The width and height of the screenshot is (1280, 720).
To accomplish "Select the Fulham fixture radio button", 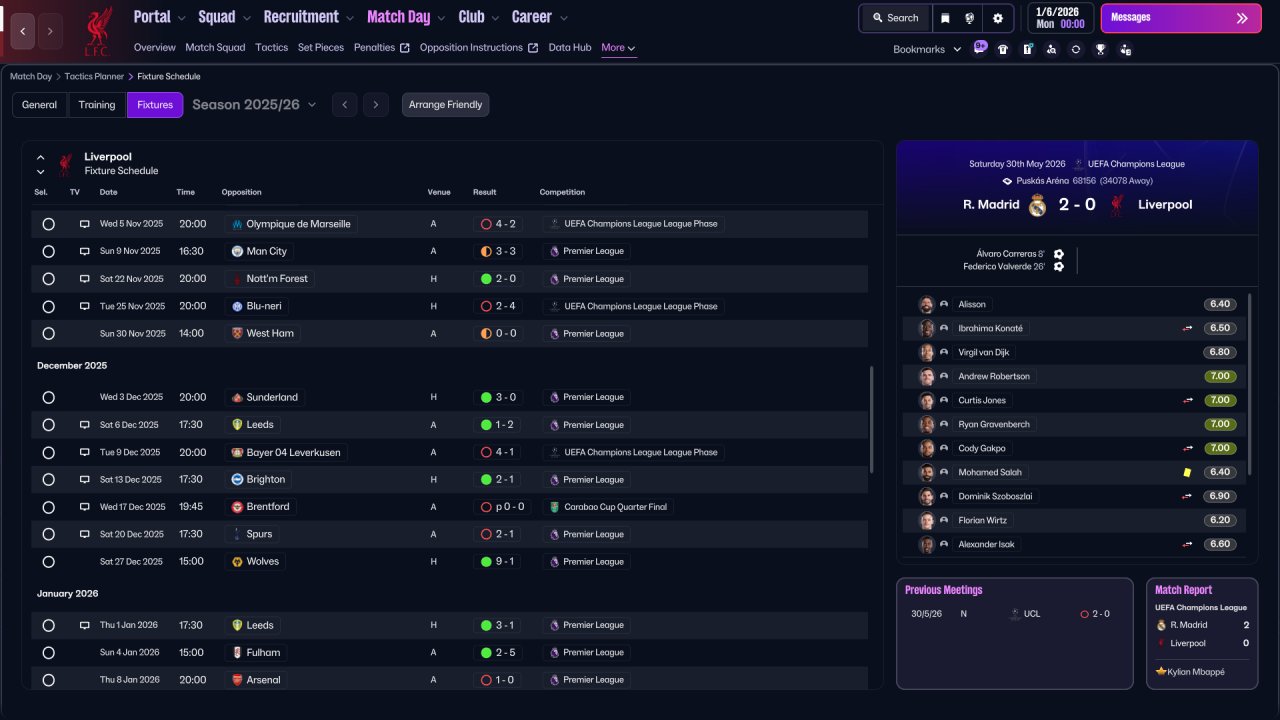I will [x=48, y=652].
